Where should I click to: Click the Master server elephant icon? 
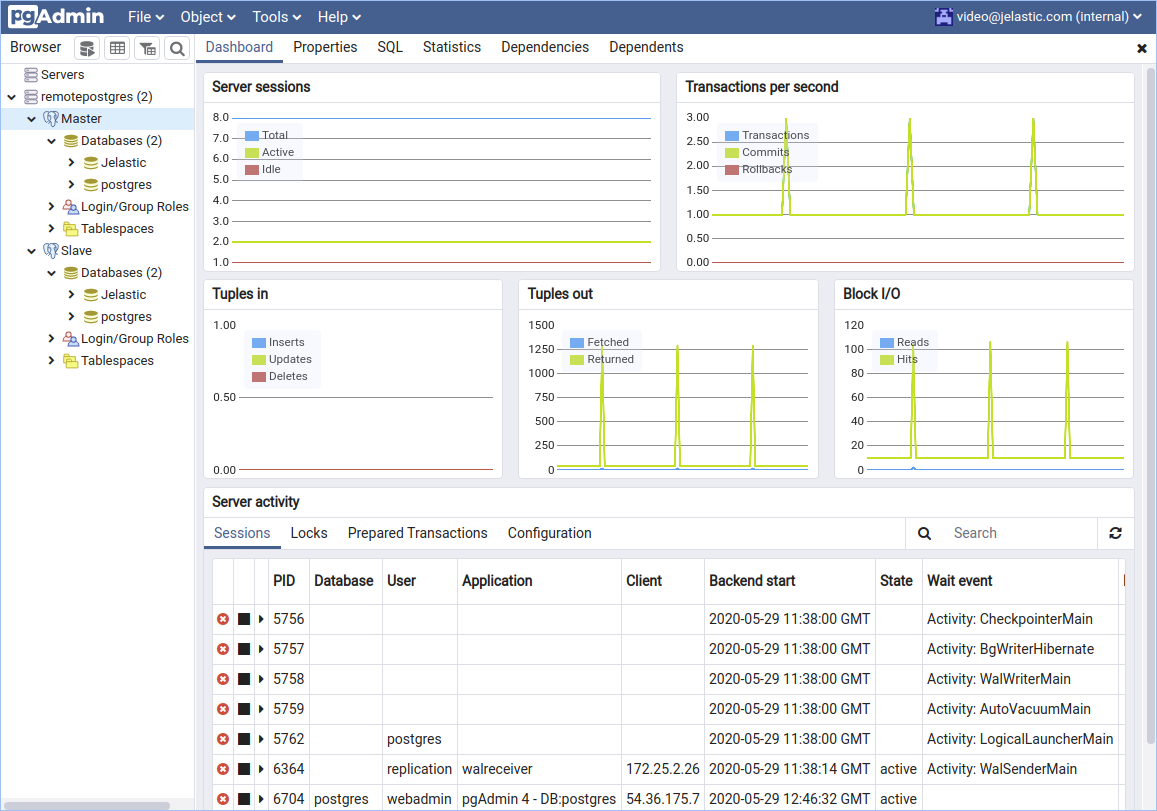click(51, 118)
